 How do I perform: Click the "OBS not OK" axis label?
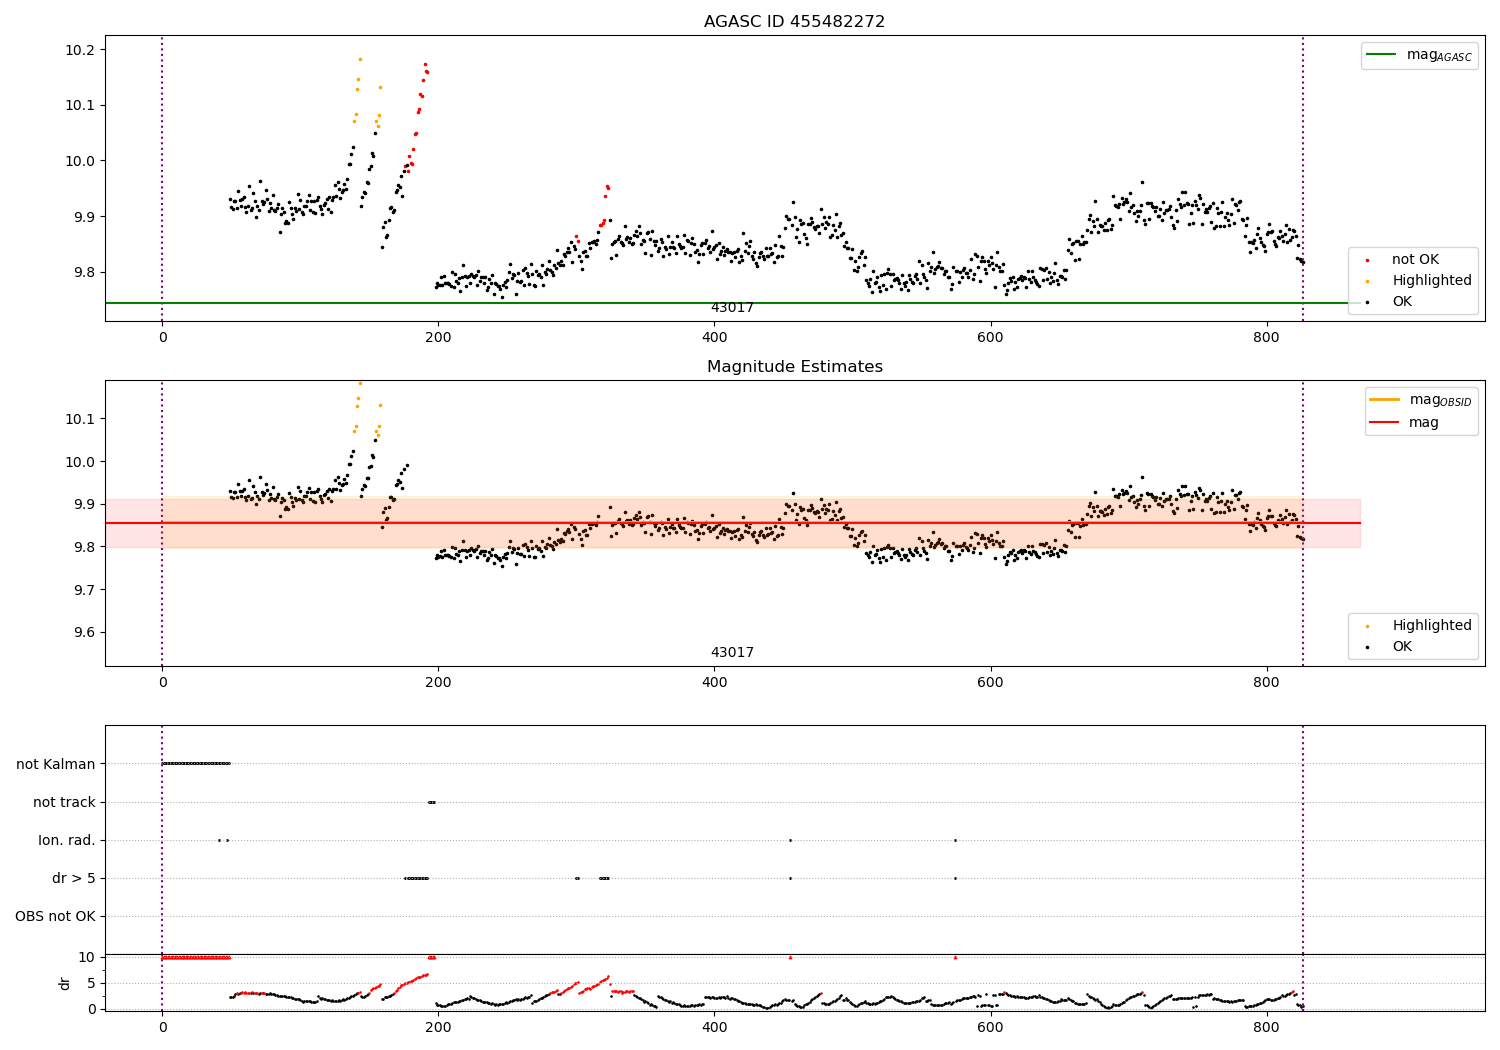[55, 917]
